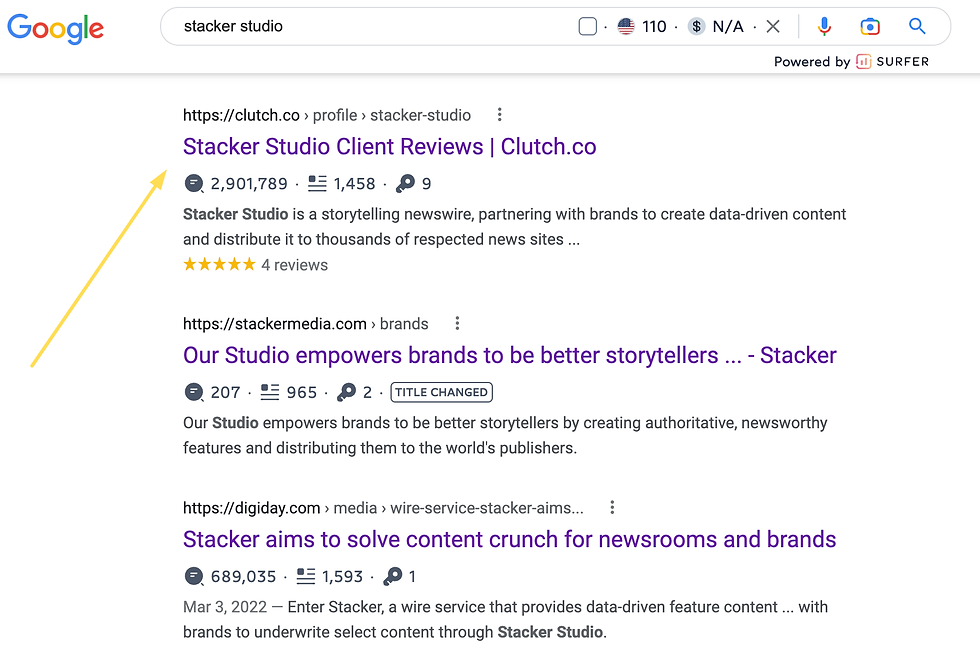Tick the Surfer checkbox in search bar
The height and width of the screenshot is (661, 980).
(588, 26)
